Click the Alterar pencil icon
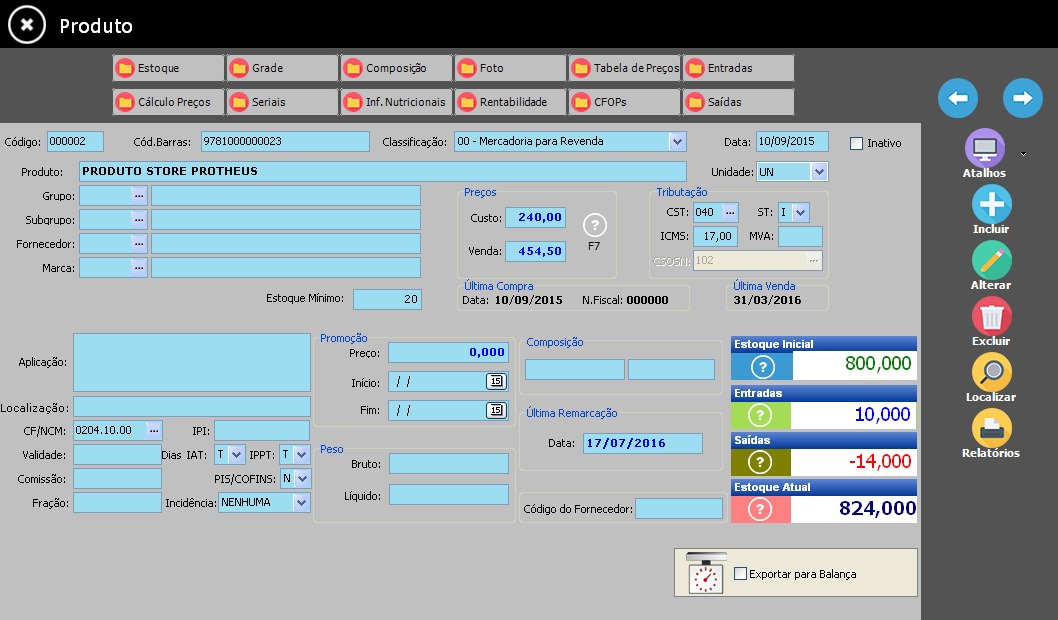The image size is (1058, 620). (x=991, y=260)
